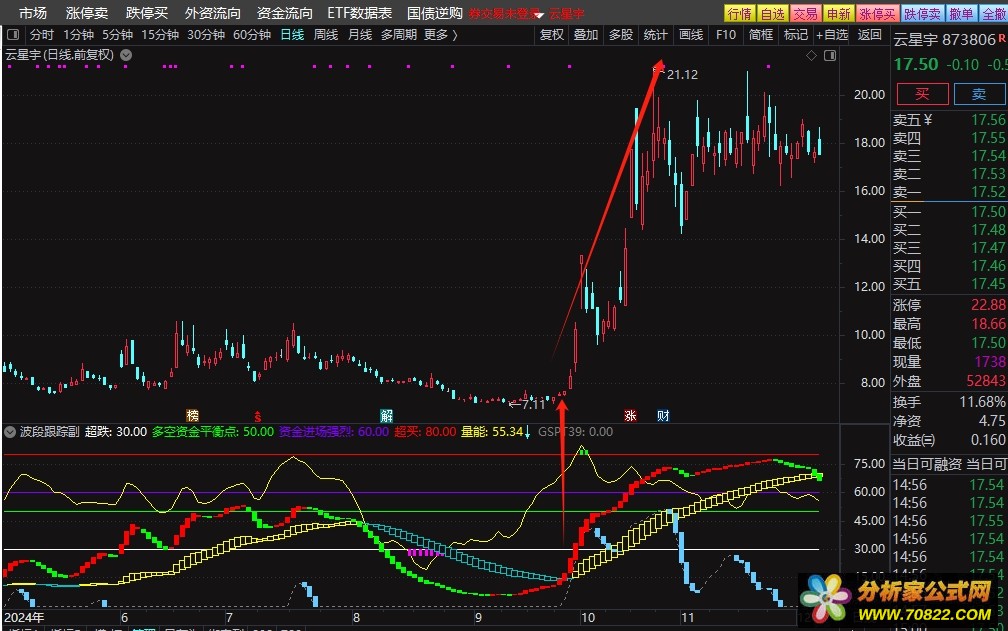The image size is (1008, 631).
Task: Switch to the 5分钟 period tab
Action: tap(118, 35)
